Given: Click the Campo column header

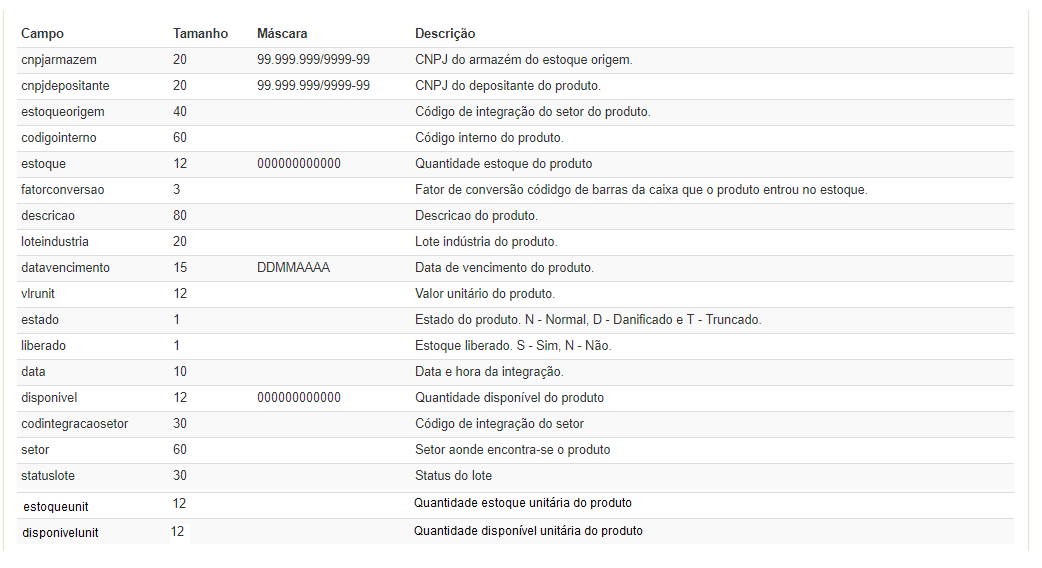Looking at the screenshot, I should point(42,34).
